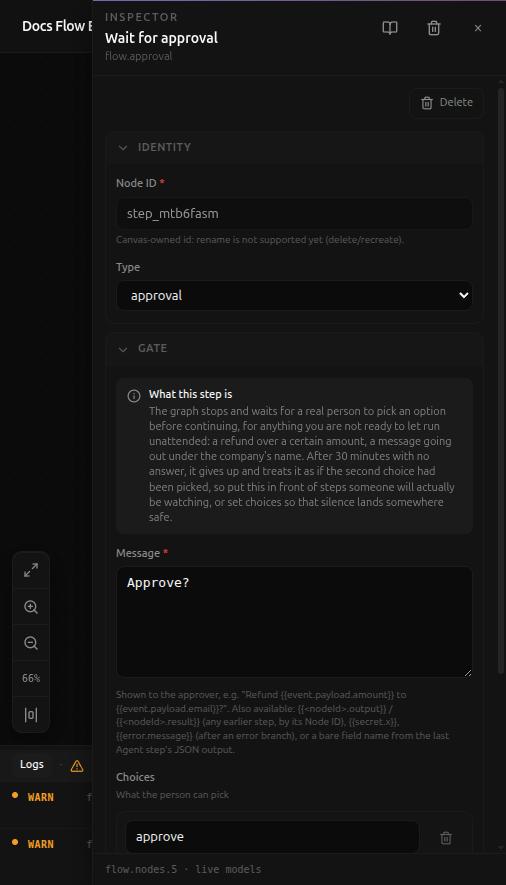
Task: Delete the approve choice with trash icon
Action: 446,838
